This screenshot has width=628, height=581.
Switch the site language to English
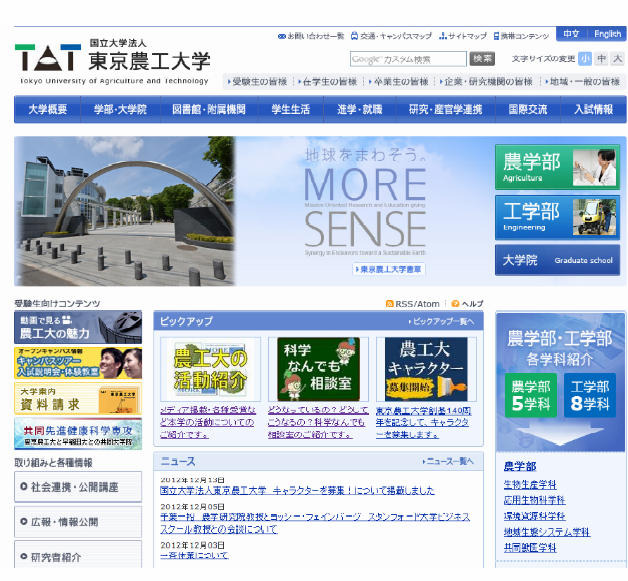pyautogui.click(x=607, y=34)
